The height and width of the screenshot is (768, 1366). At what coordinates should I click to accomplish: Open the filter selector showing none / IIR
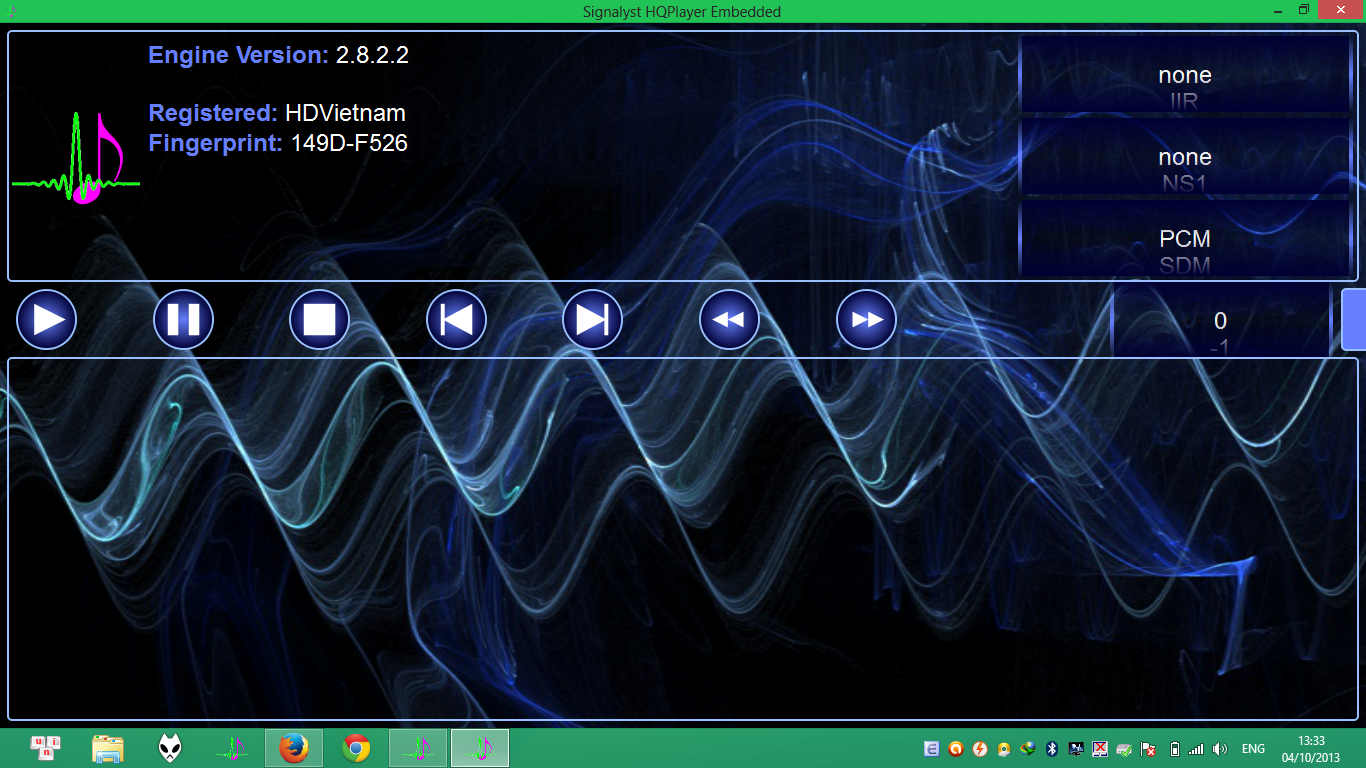[1185, 76]
